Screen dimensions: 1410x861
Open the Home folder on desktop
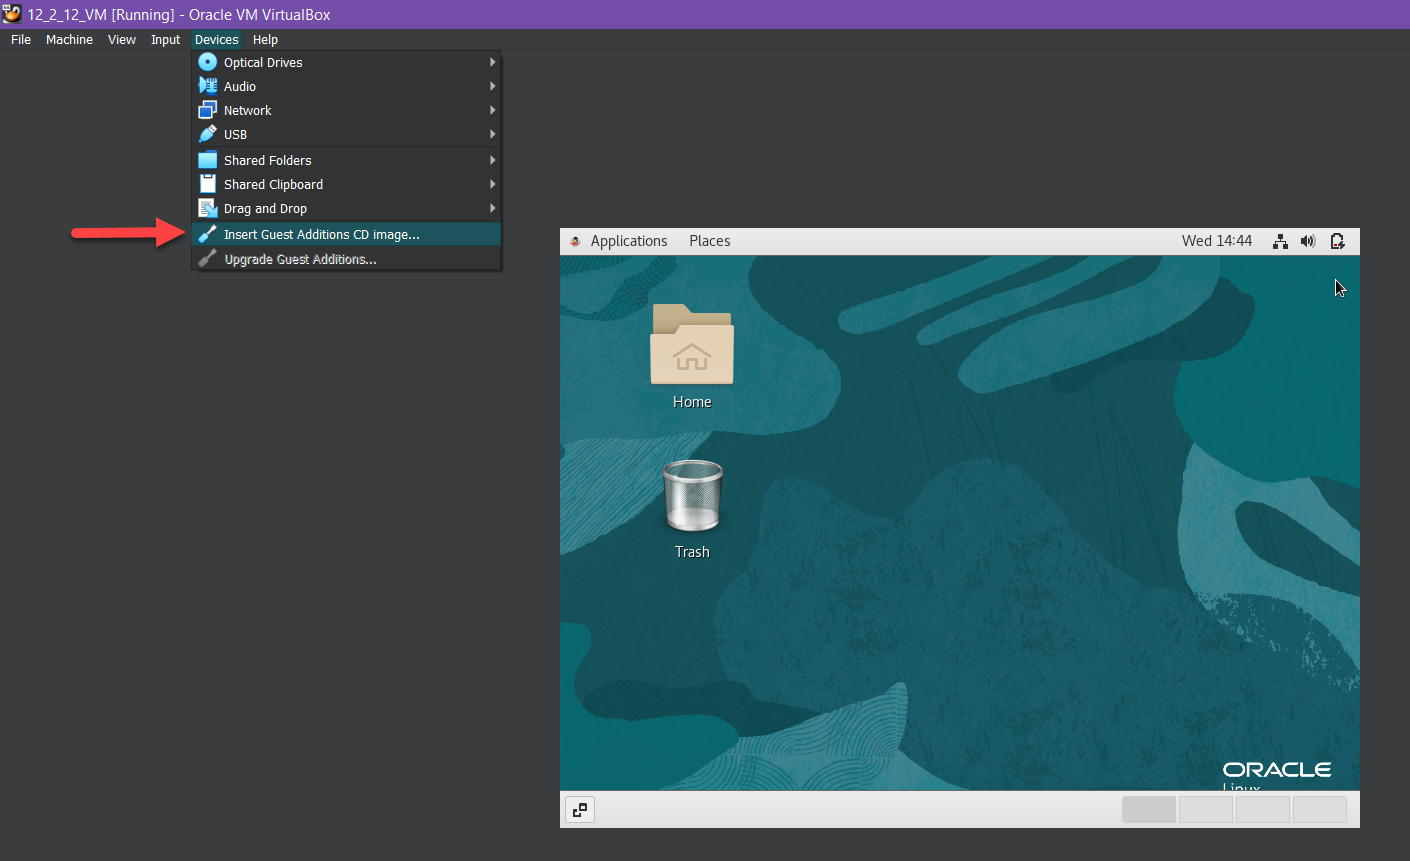(692, 347)
